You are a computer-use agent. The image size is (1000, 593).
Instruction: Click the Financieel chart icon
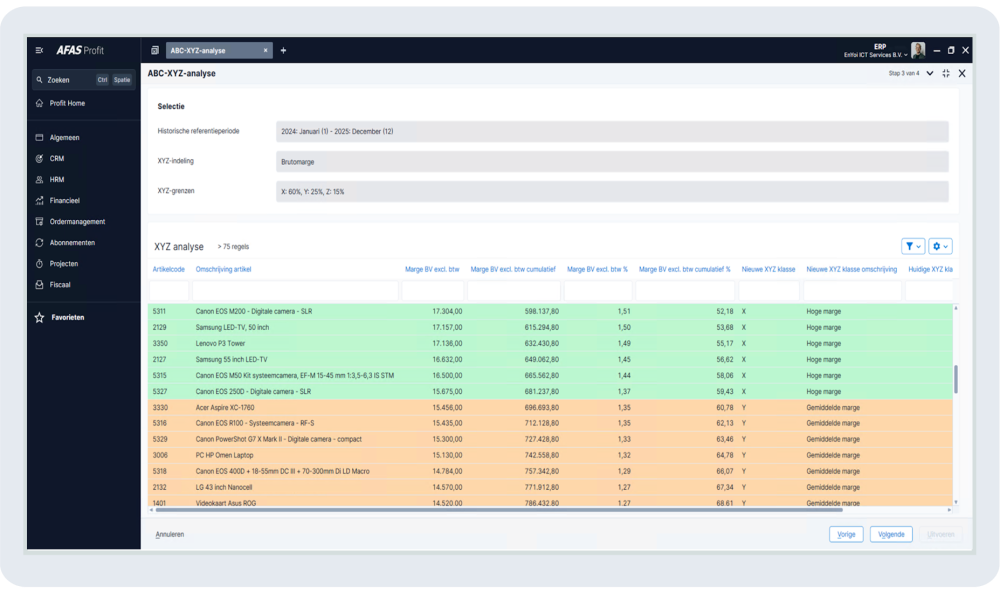40,201
